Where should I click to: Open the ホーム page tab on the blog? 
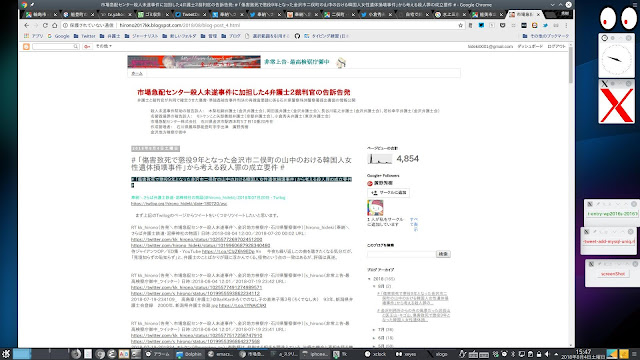pos(137,73)
